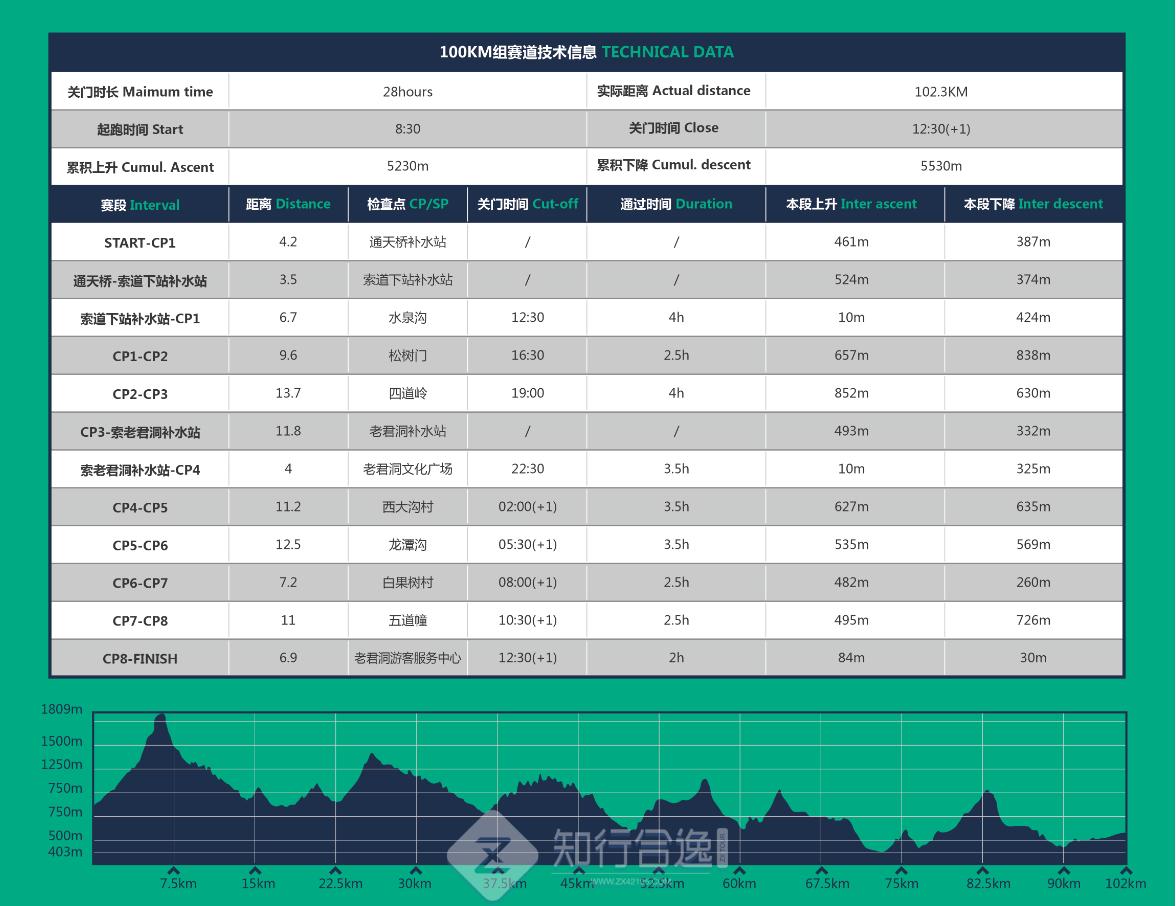Click the CP8-FINISH row label
This screenshot has height=906, width=1176.
(140, 659)
